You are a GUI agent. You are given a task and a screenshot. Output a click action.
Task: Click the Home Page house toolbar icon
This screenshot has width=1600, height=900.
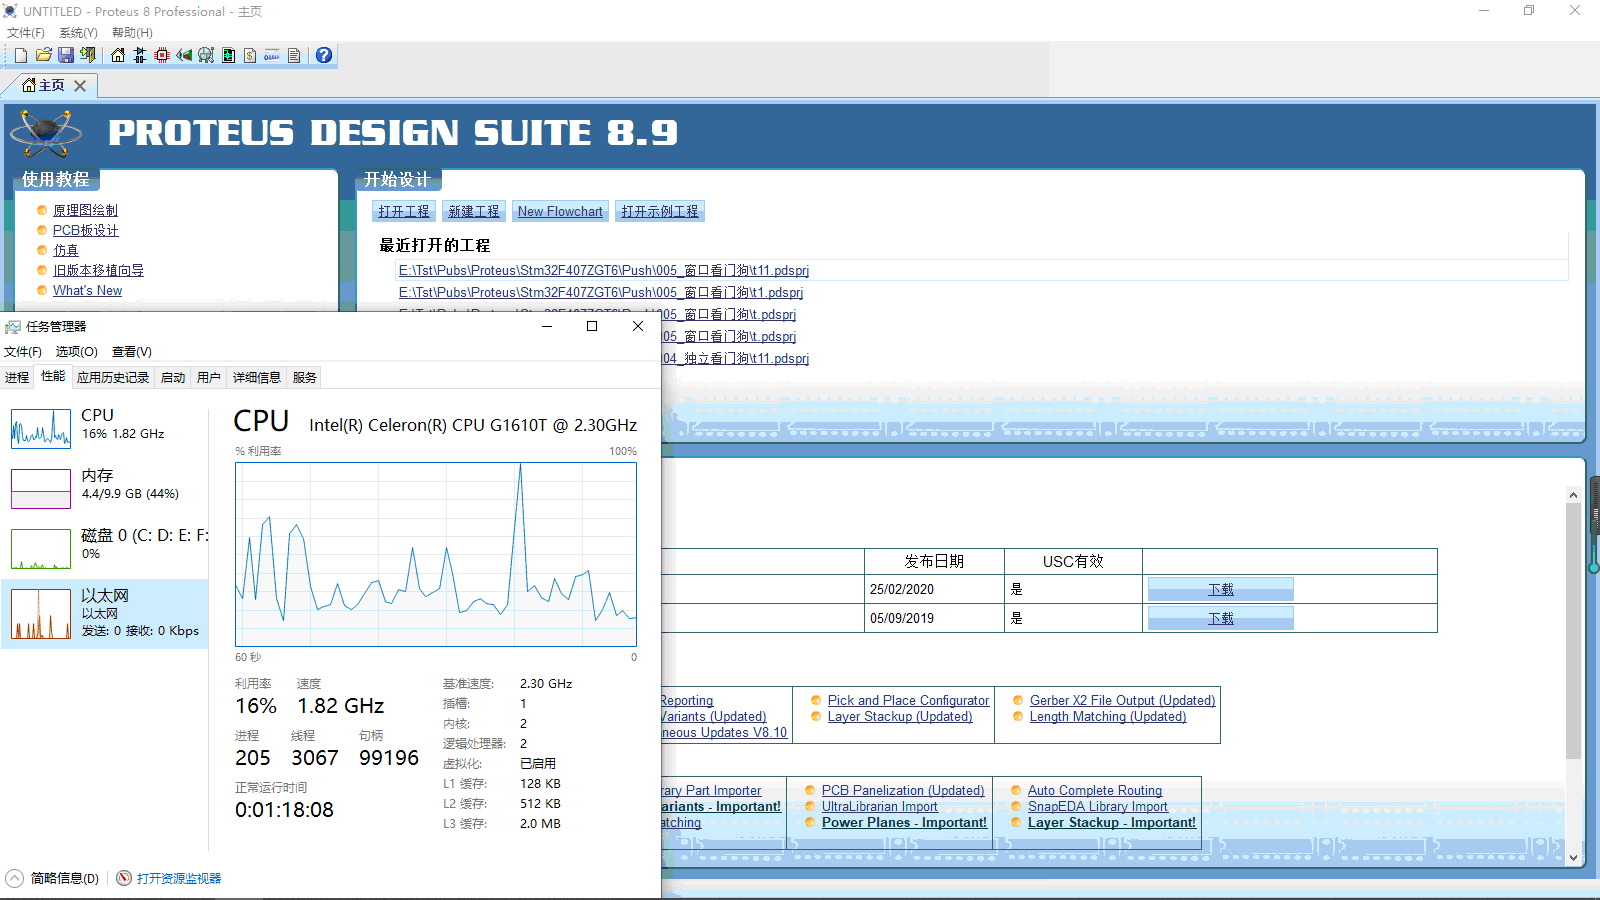[118, 55]
